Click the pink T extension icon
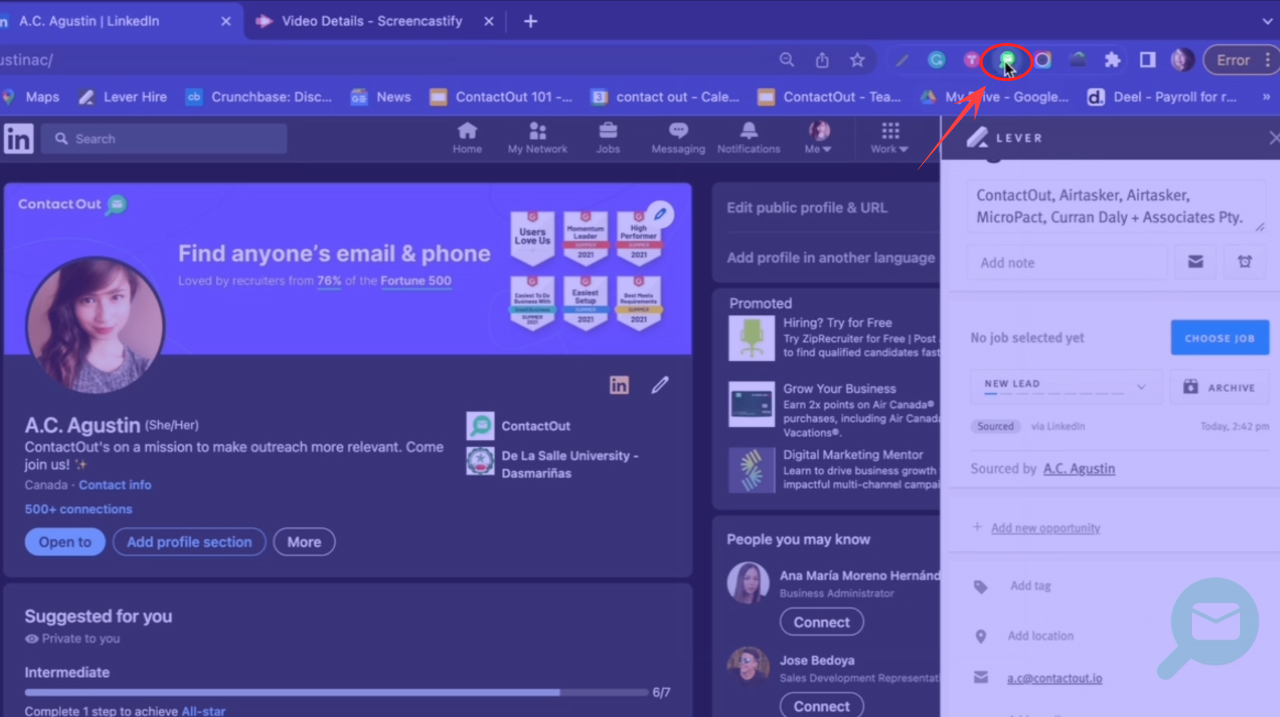 [971, 60]
